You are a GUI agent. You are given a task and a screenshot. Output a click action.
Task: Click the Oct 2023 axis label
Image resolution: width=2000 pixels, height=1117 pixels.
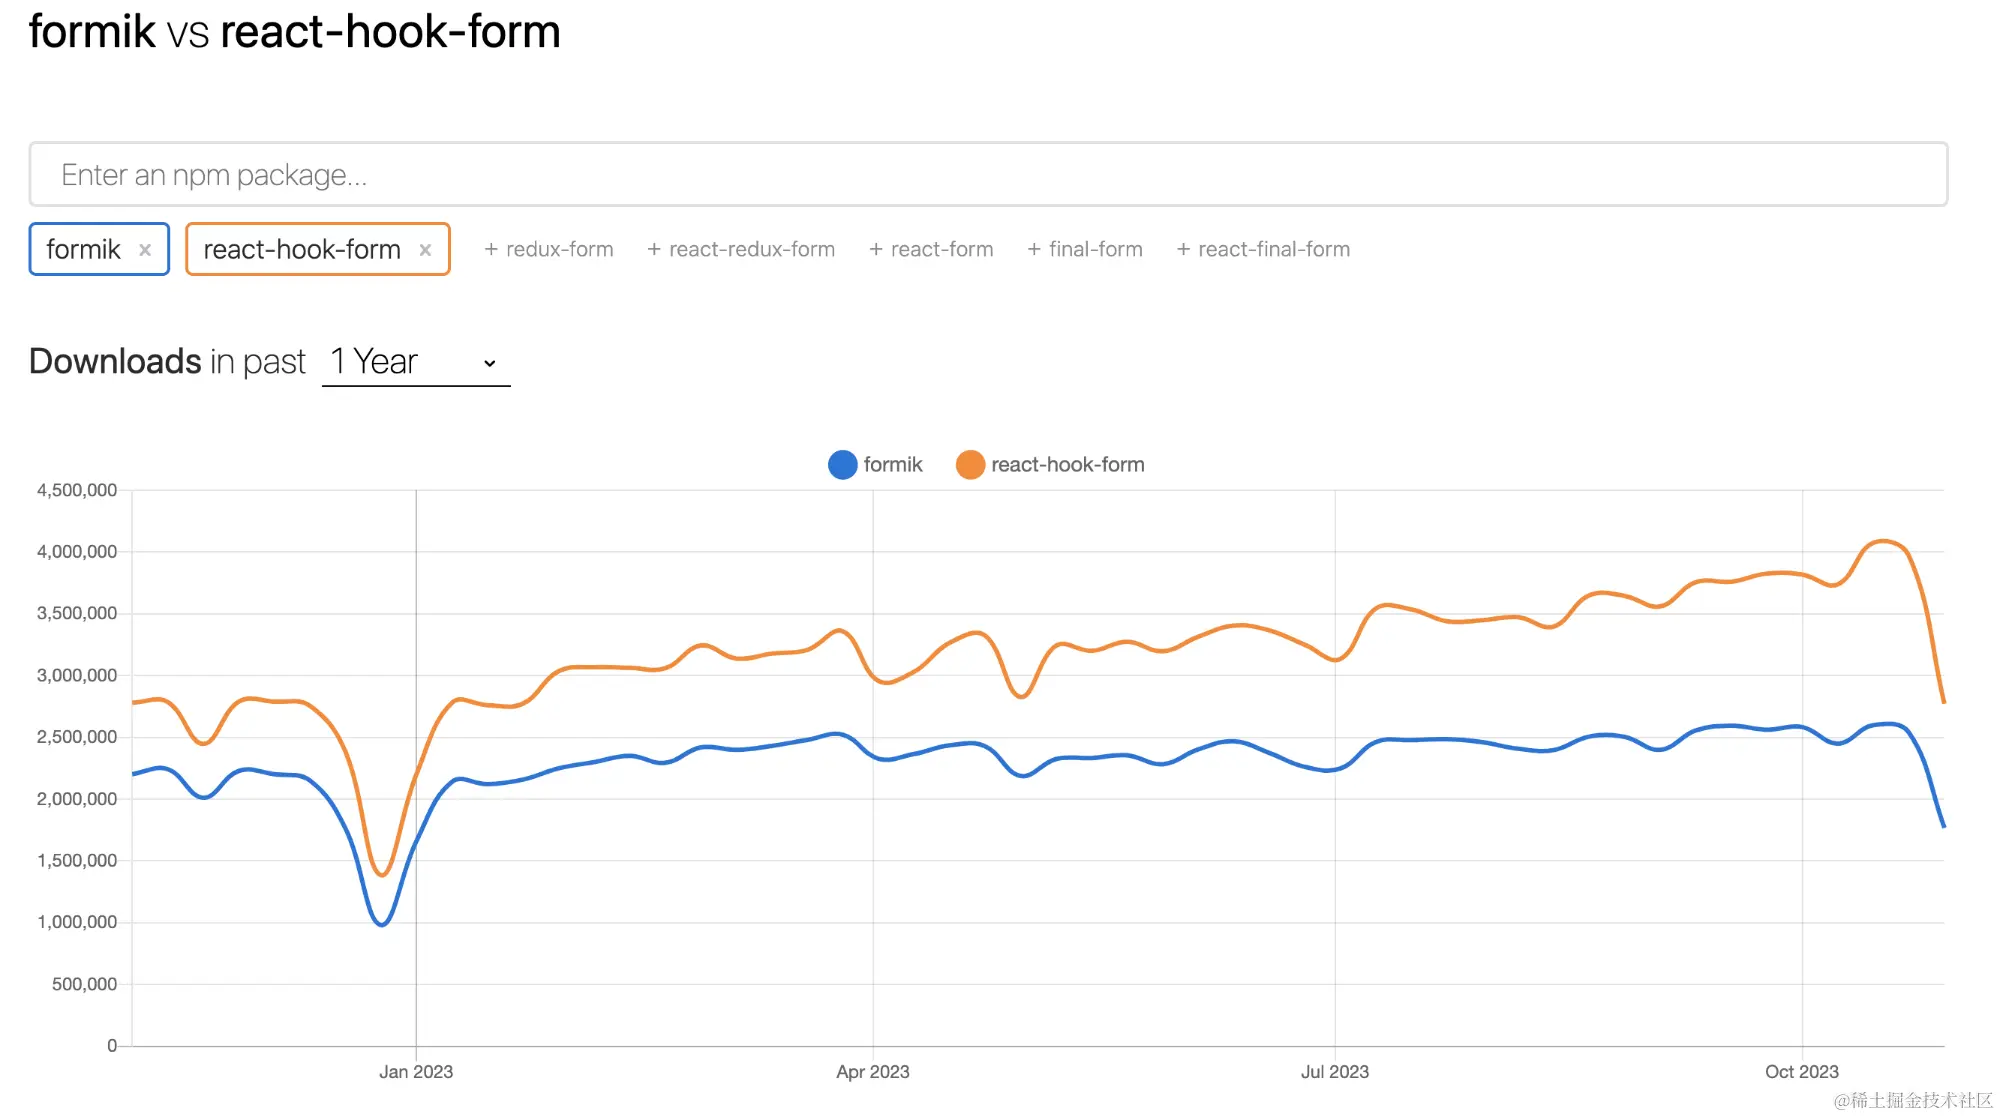tap(1802, 1072)
